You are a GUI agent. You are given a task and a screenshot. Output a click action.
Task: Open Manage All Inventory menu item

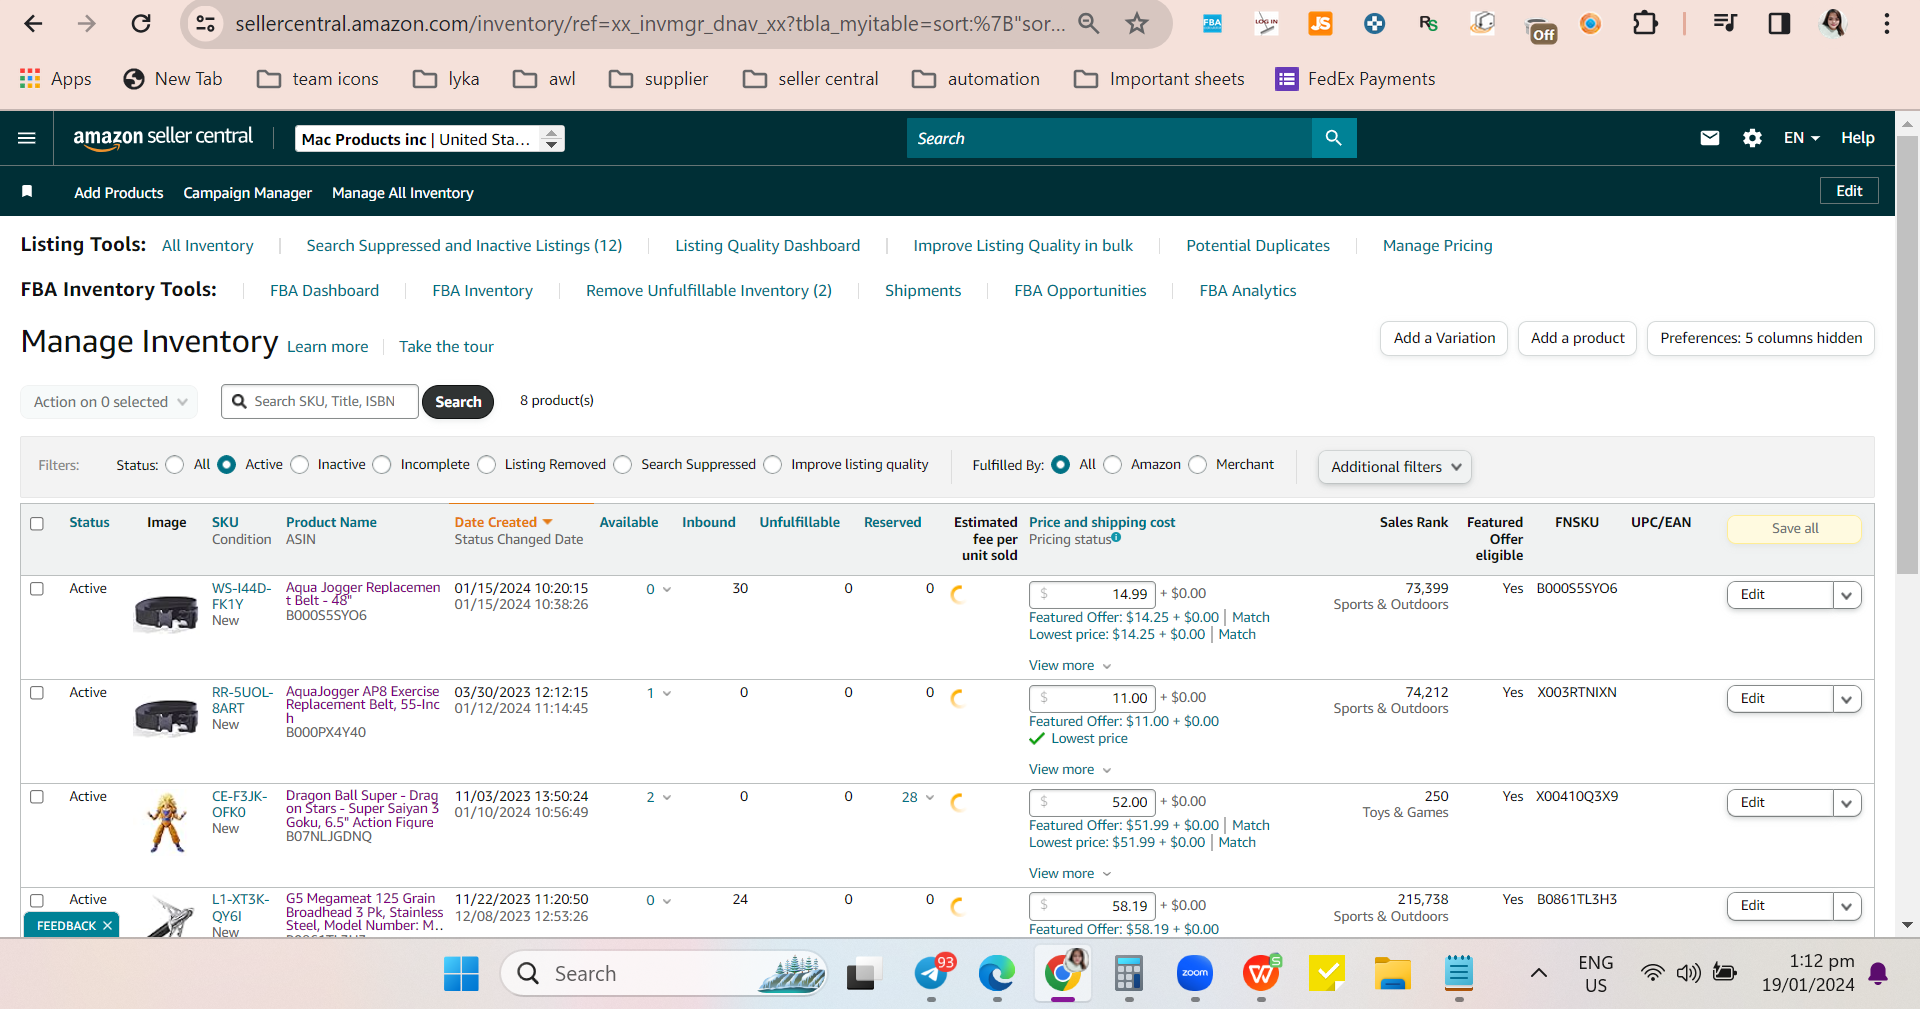tap(403, 193)
